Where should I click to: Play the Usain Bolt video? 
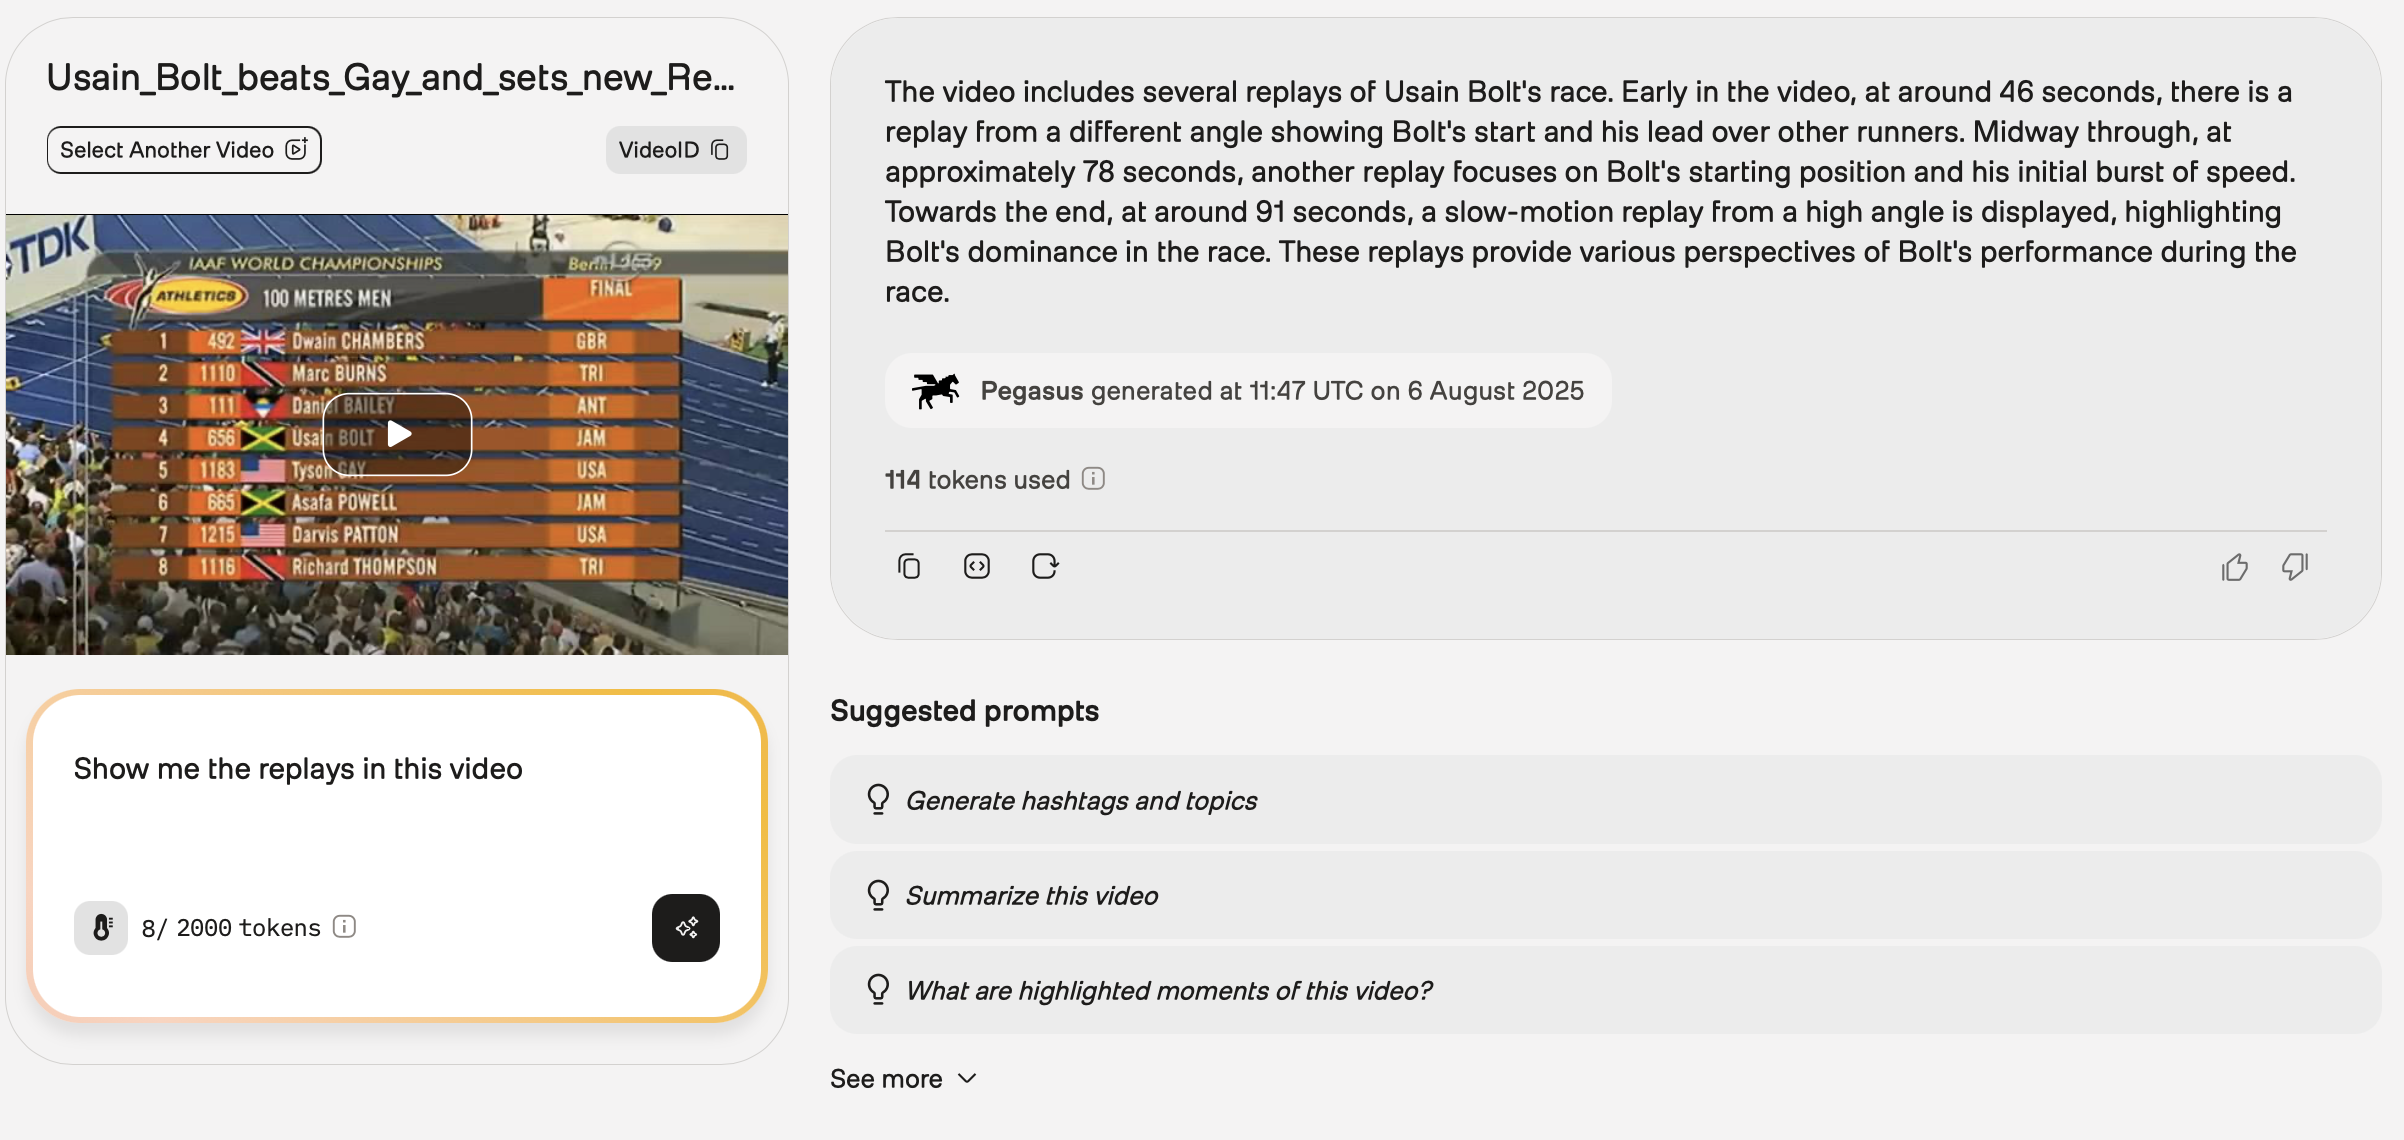click(x=398, y=434)
